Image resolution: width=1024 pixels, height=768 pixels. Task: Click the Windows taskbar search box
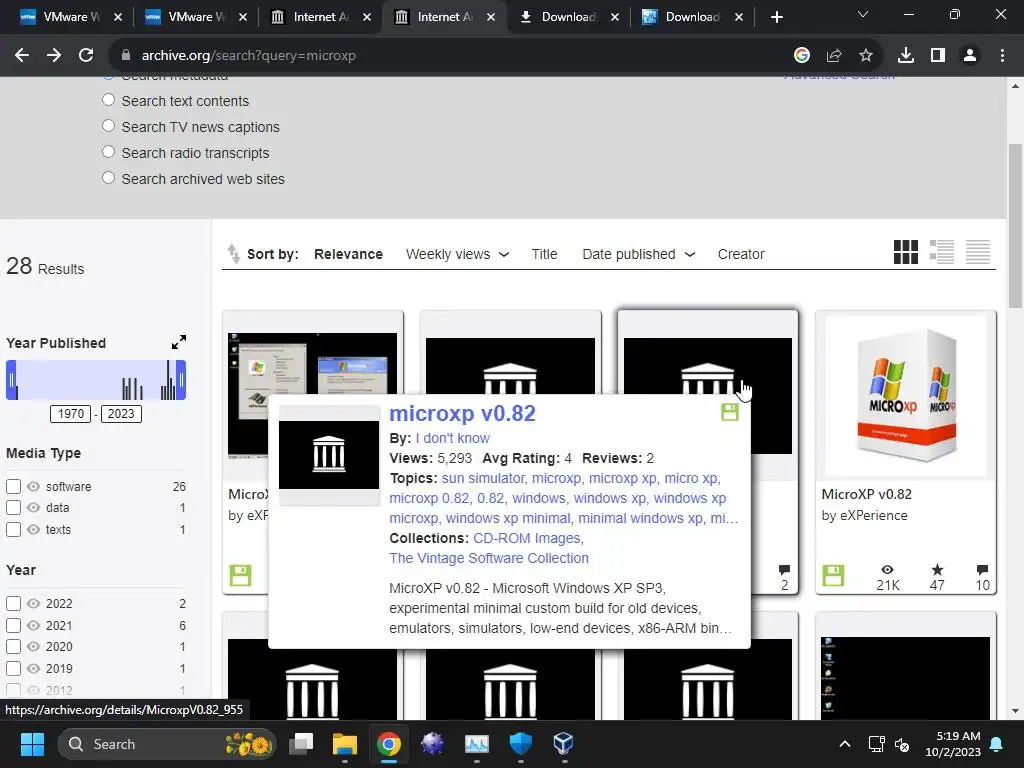[x=167, y=744]
